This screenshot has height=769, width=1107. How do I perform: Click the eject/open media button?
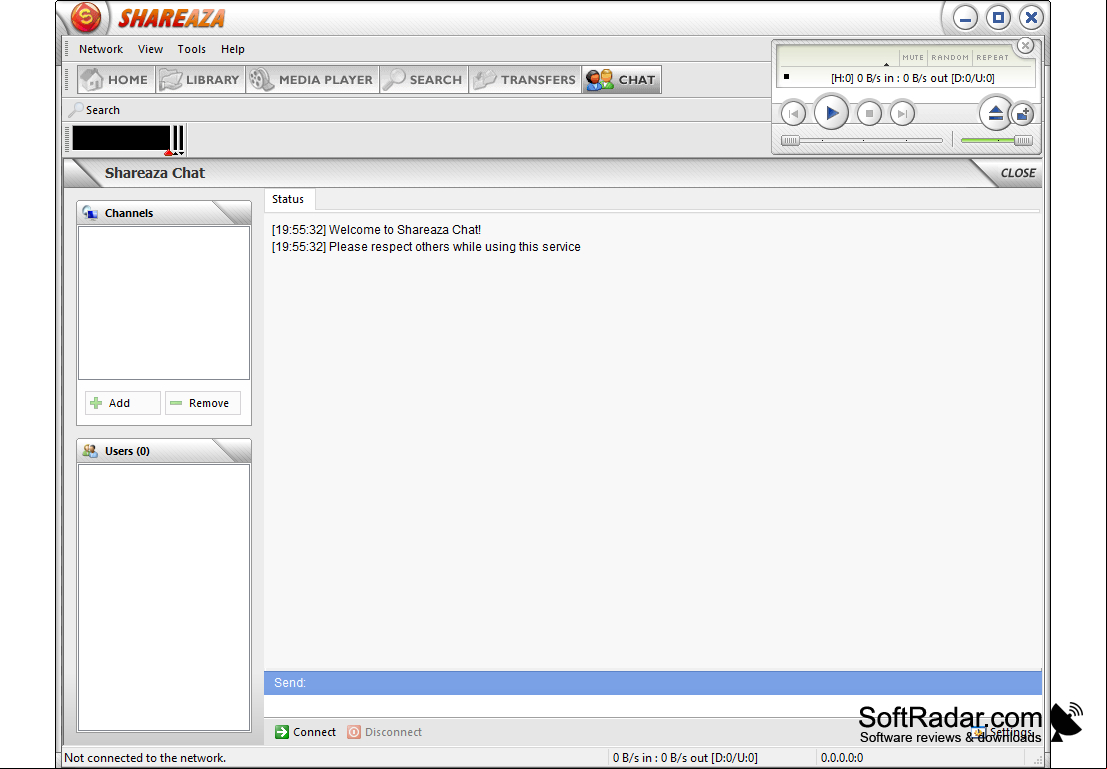click(x=995, y=113)
